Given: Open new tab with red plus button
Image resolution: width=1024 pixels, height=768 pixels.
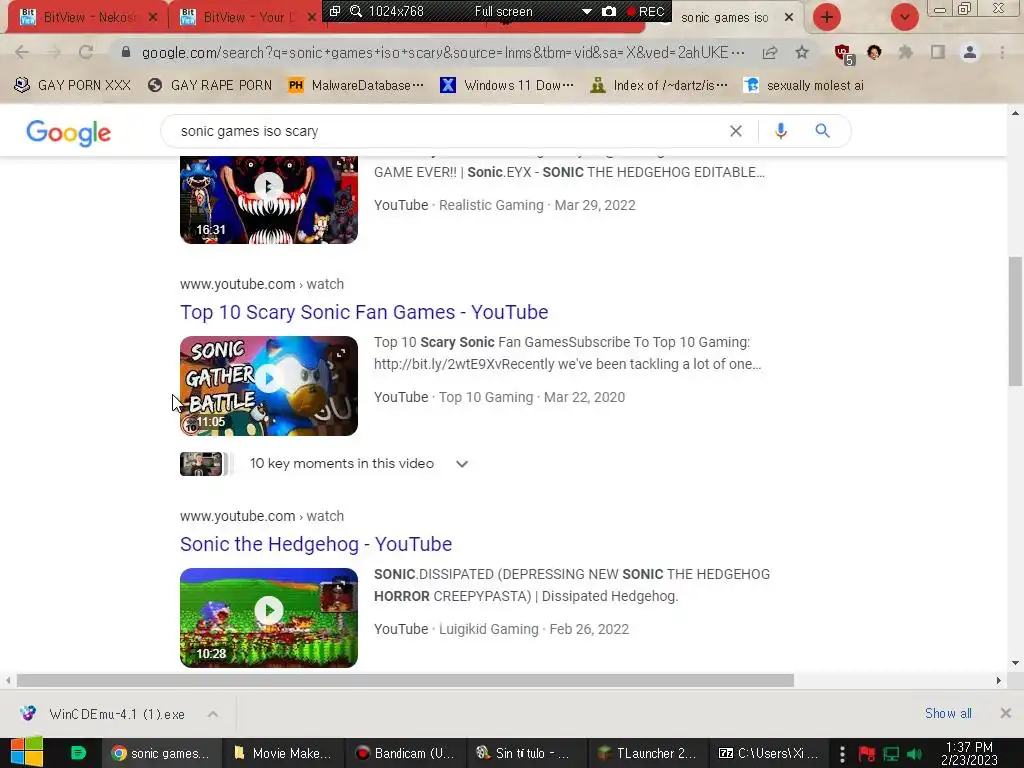Looking at the screenshot, I should (827, 17).
